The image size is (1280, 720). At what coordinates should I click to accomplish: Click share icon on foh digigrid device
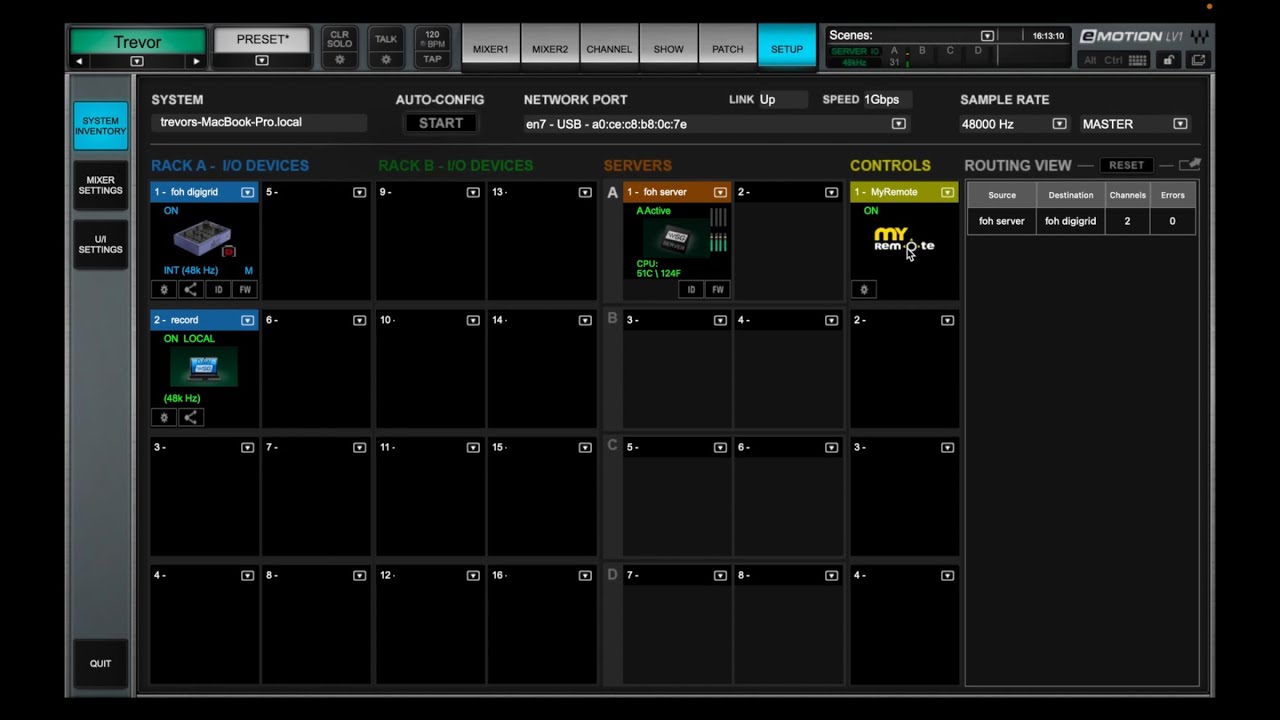click(191, 289)
